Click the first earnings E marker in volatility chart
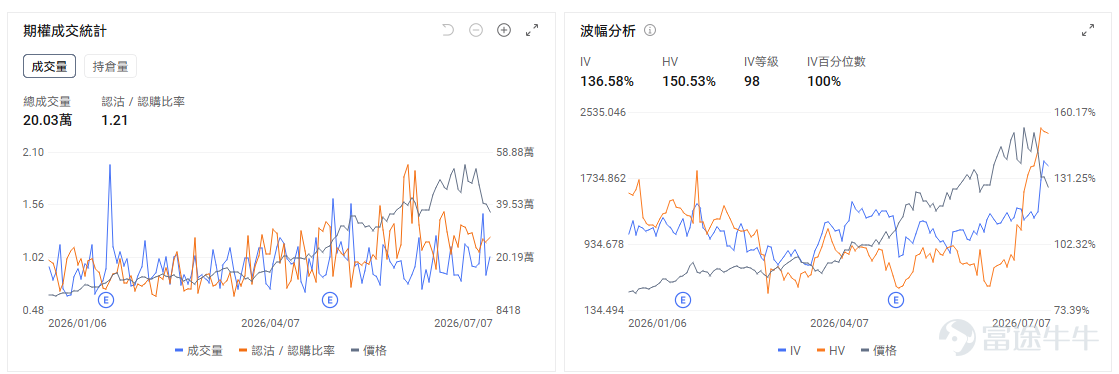The height and width of the screenshot is (374, 1119). click(x=683, y=299)
